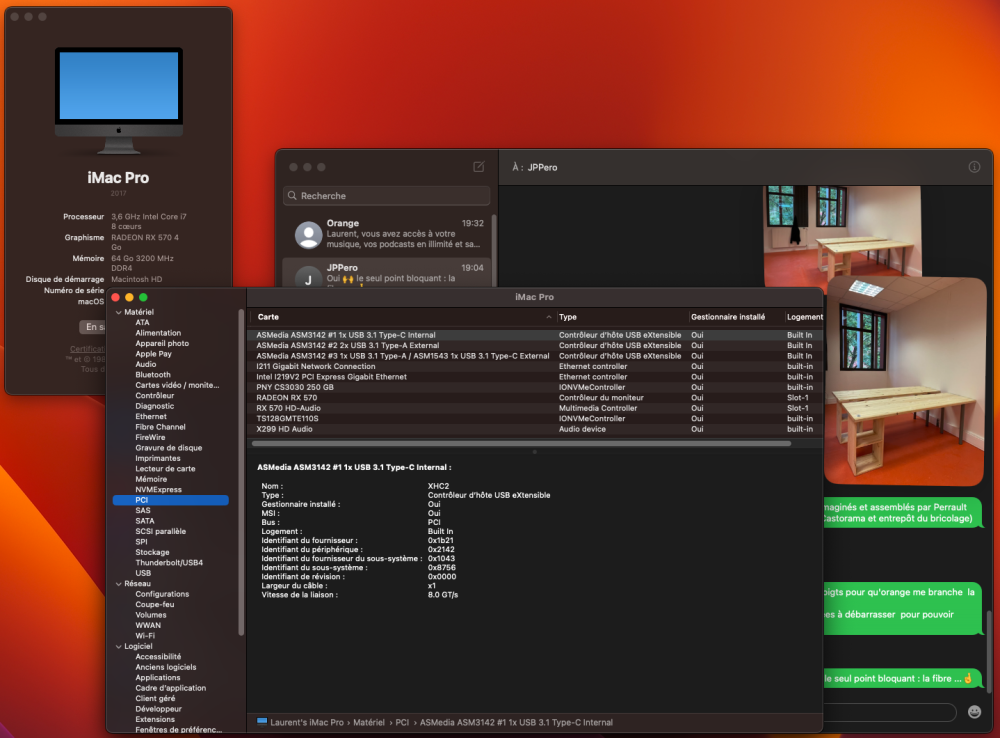Click the sidebar vertical scrollbar in System Information
Image resolution: width=1000 pixels, height=738 pixels.
(241, 472)
